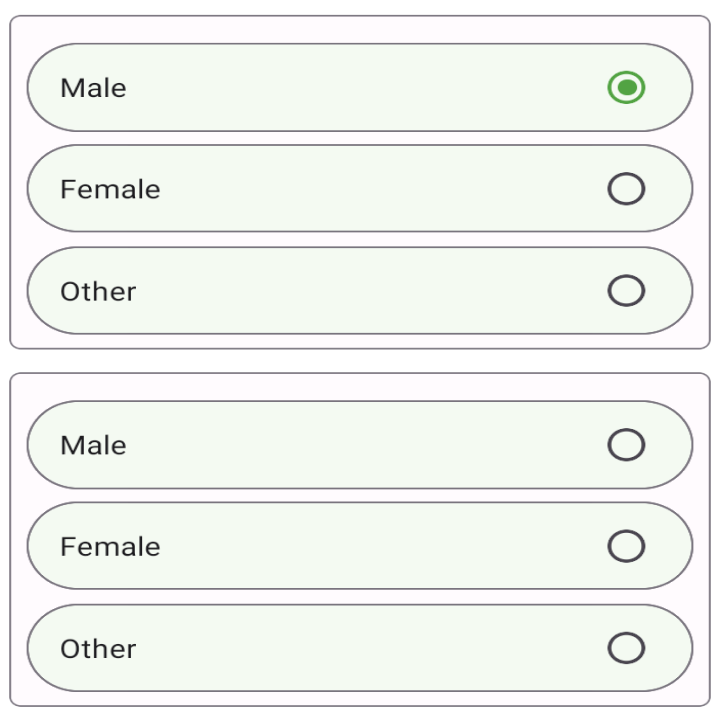Tap the middle of lower Other option row
The image size is (720, 720).
click(x=360, y=648)
